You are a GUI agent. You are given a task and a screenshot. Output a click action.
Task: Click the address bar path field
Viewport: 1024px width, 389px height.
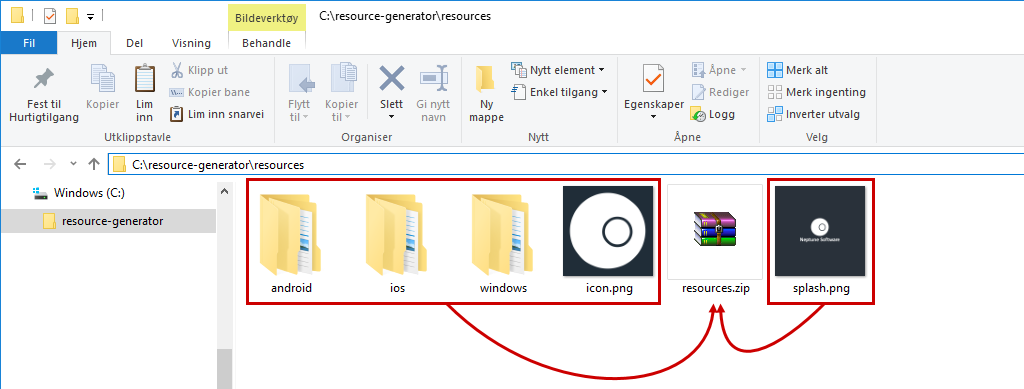pos(566,165)
